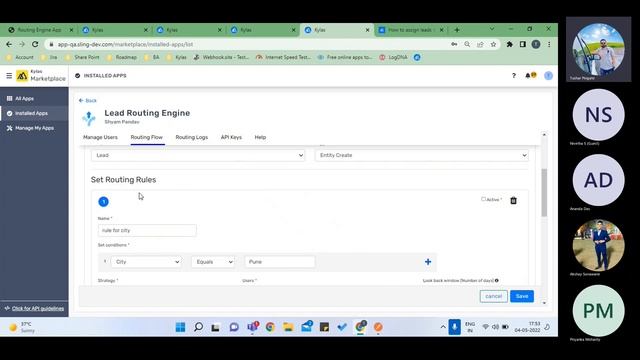
Task: Click the rule Name input field
Action: point(147,230)
